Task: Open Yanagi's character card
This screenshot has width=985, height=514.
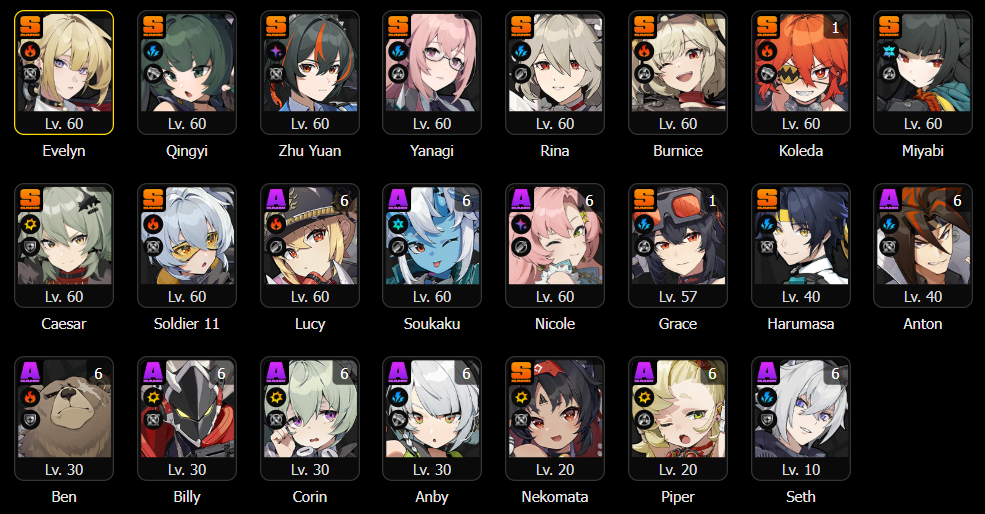Action: tap(432, 72)
